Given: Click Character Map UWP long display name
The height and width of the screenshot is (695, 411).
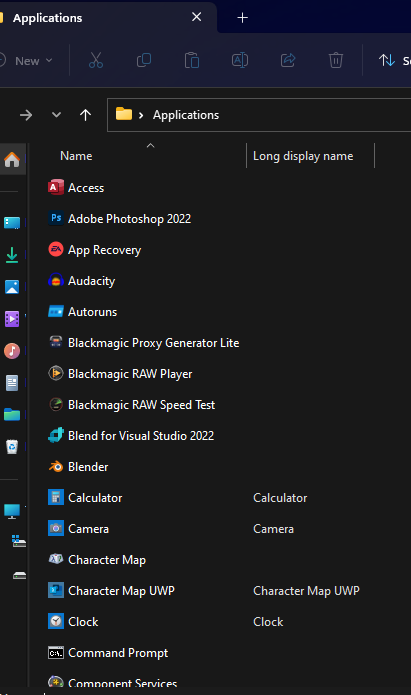Looking at the screenshot, I should pos(306,591).
